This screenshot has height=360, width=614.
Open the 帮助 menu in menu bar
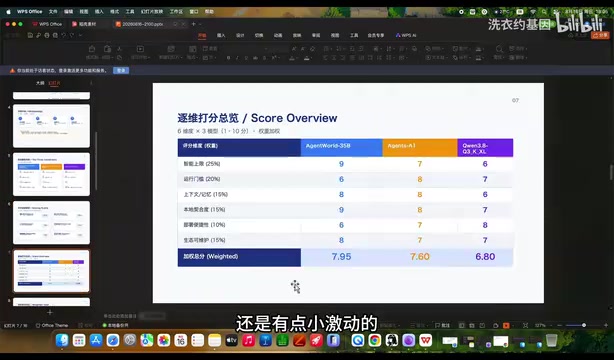(x=209, y=11)
